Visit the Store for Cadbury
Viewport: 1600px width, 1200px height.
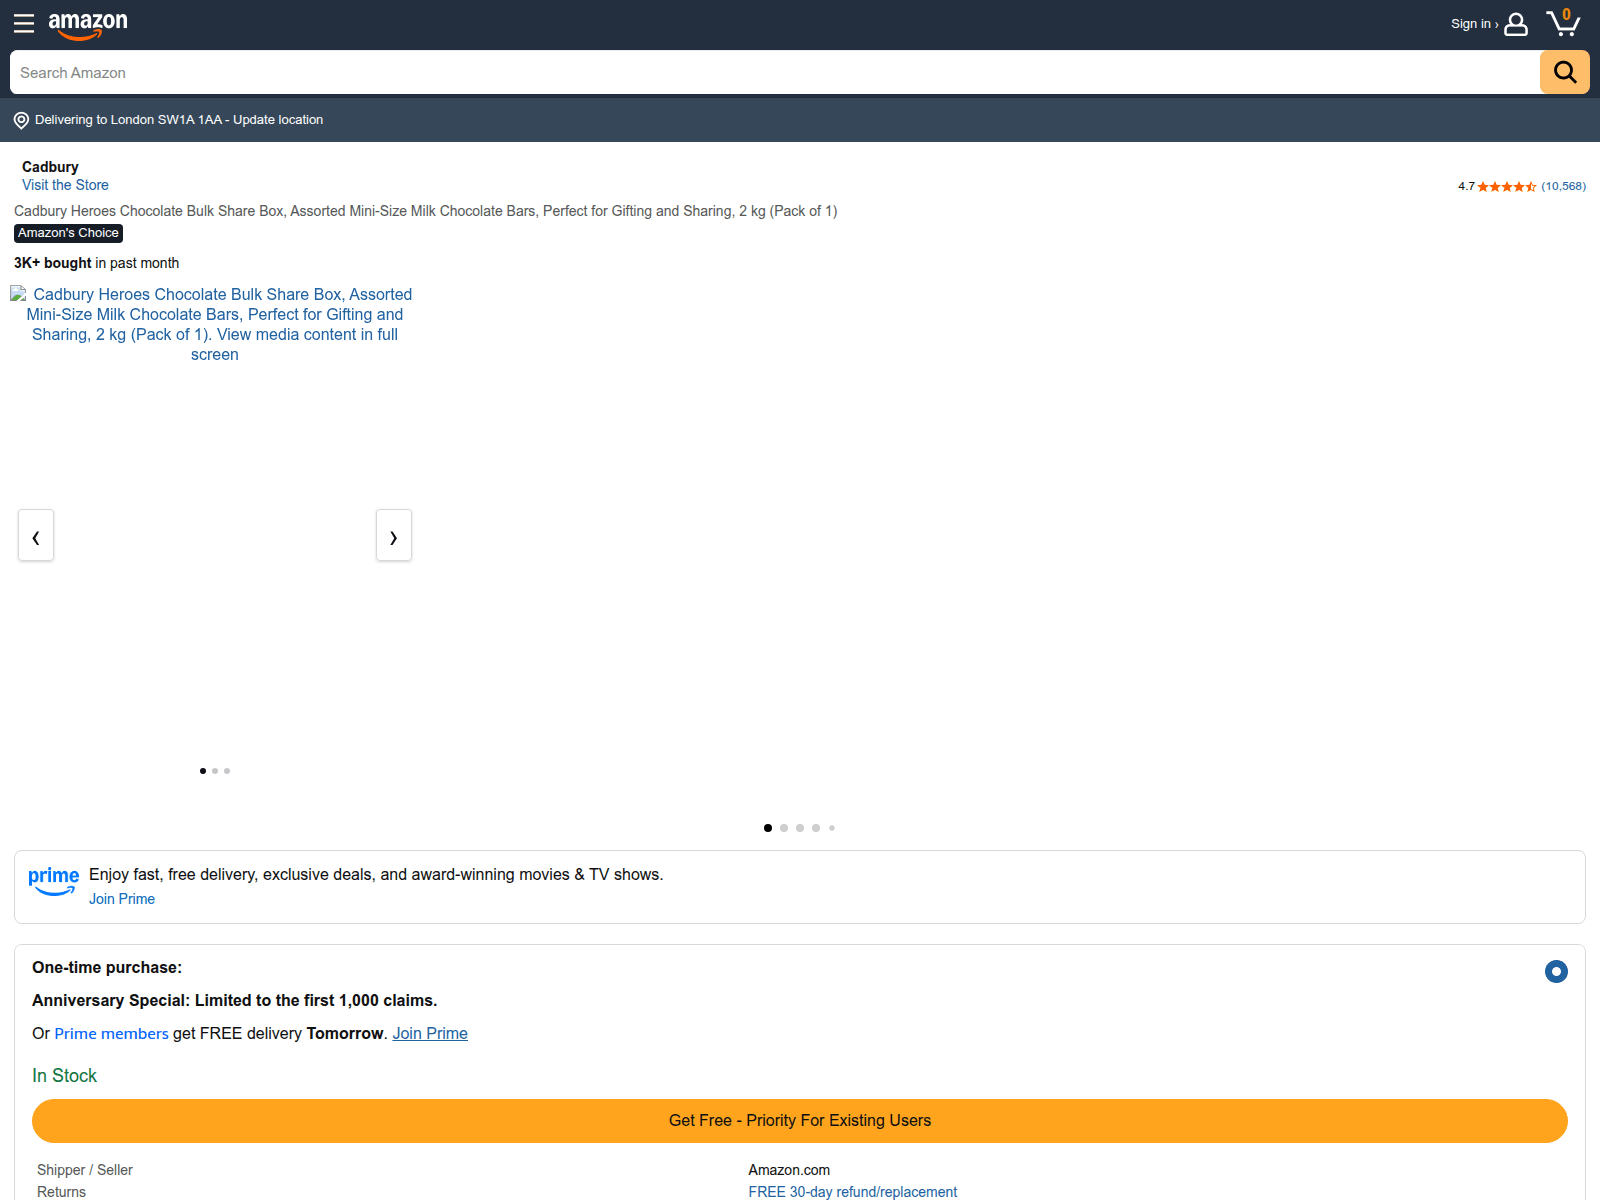[65, 185]
